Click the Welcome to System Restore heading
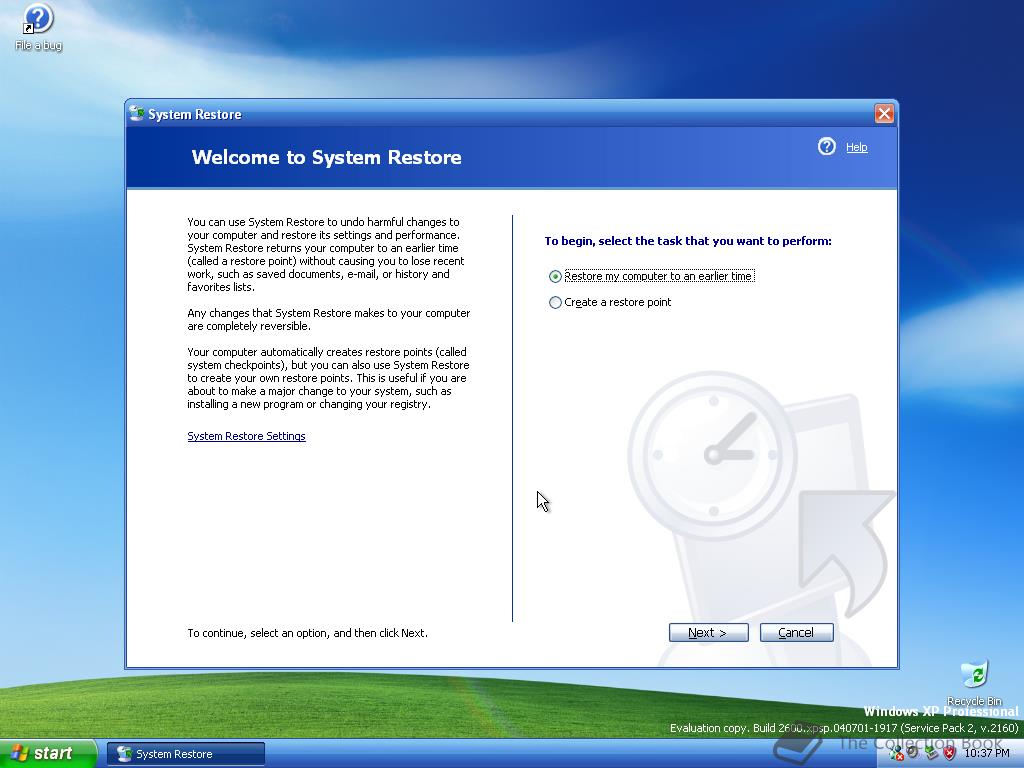 (326, 157)
